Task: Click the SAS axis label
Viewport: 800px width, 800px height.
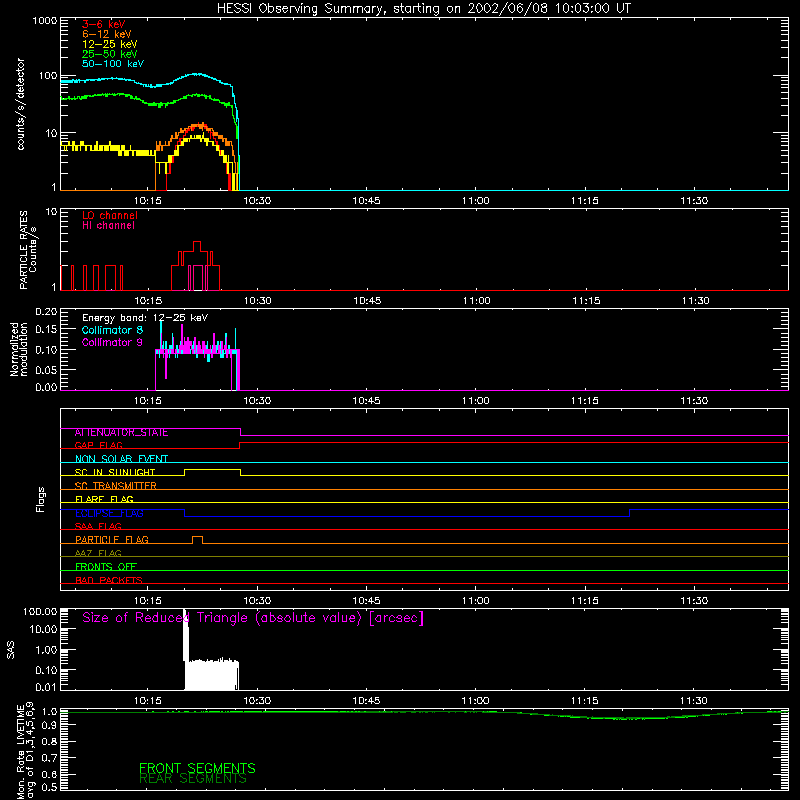Action: point(11,650)
